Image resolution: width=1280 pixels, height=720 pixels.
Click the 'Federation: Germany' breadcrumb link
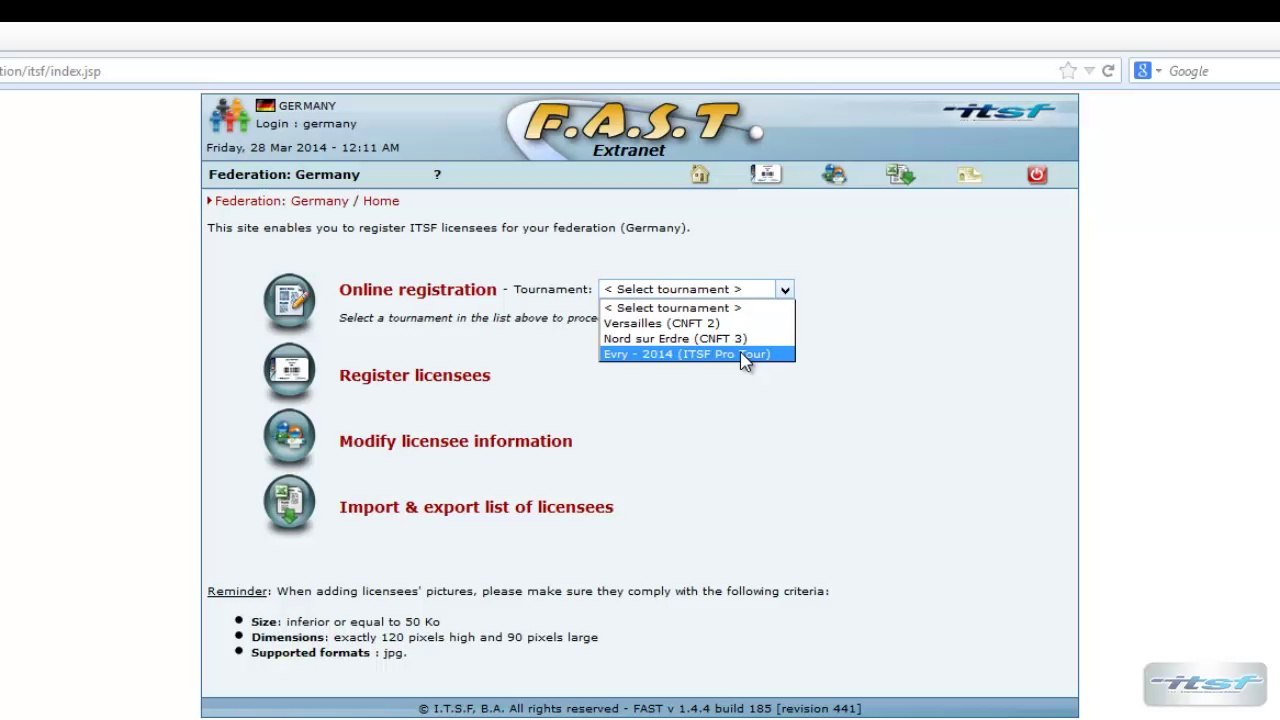coord(281,201)
